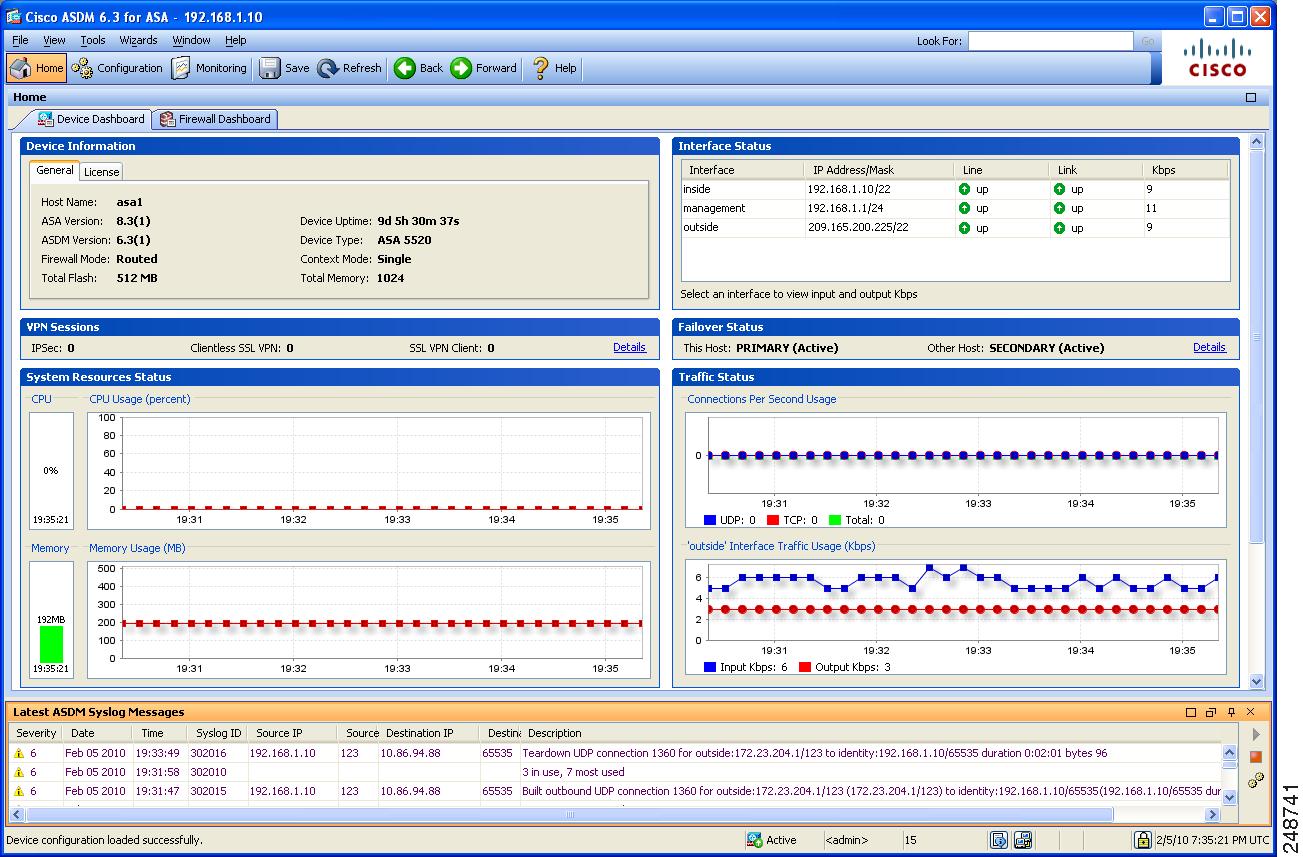Open the Monitoring view
This screenshot has height=857, width=1303.
[x=209, y=68]
